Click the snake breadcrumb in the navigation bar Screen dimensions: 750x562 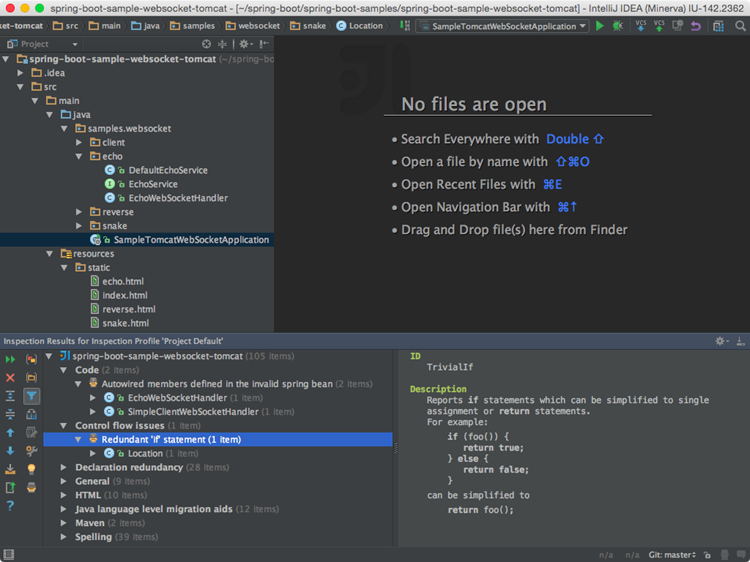(x=308, y=26)
